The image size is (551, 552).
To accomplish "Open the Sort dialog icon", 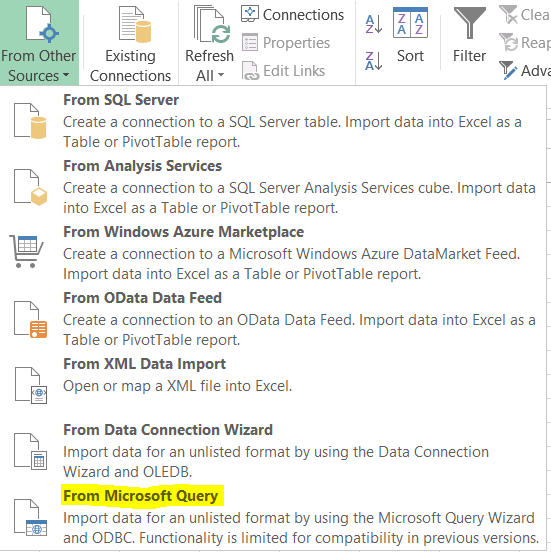I will pyautogui.click(x=410, y=23).
